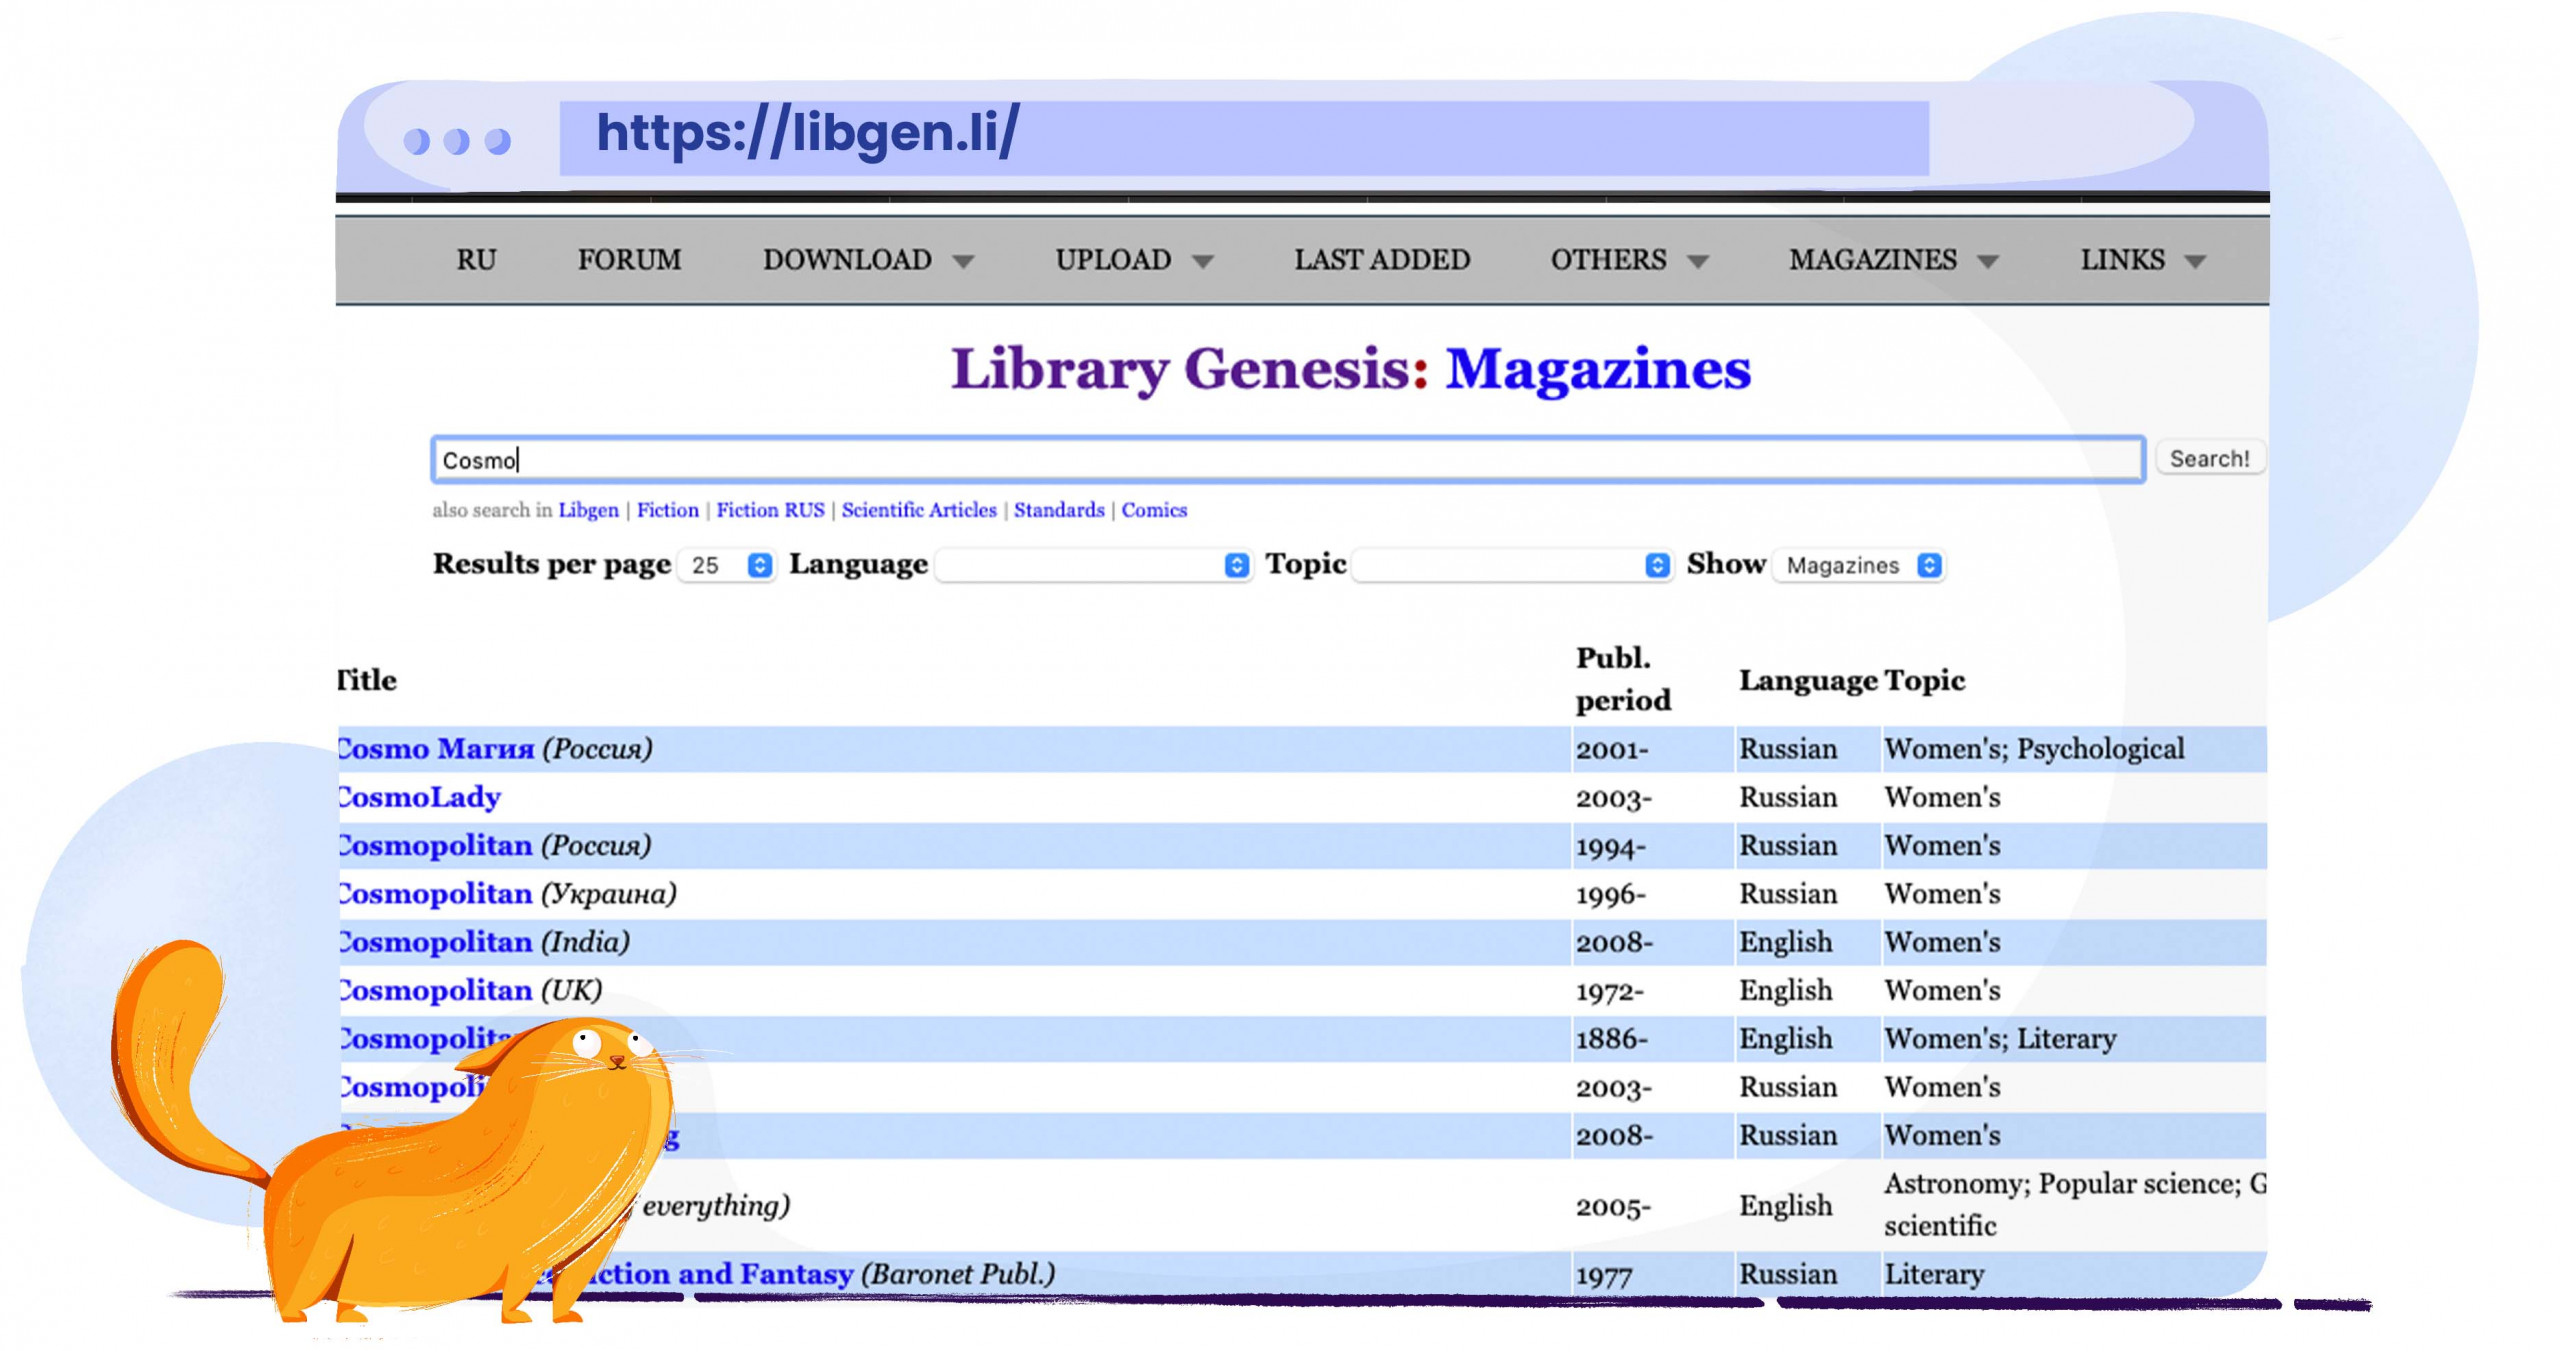The height and width of the screenshot is (1351, 2560).
Task: Open the FORUM menu item
Action: pos(629,260)
